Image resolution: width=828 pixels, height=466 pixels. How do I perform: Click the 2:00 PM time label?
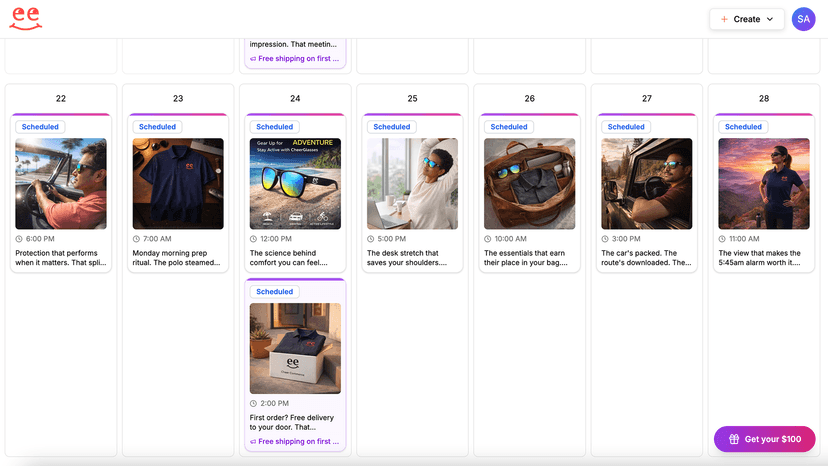275,403
